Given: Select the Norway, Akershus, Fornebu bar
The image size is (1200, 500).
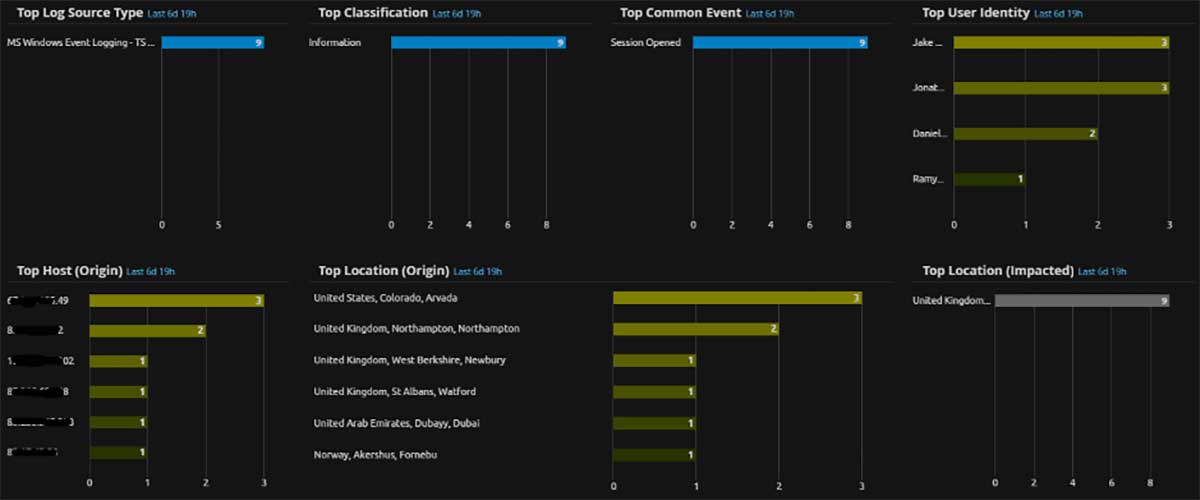Looking at the screenshot, I should coord(654,455).
